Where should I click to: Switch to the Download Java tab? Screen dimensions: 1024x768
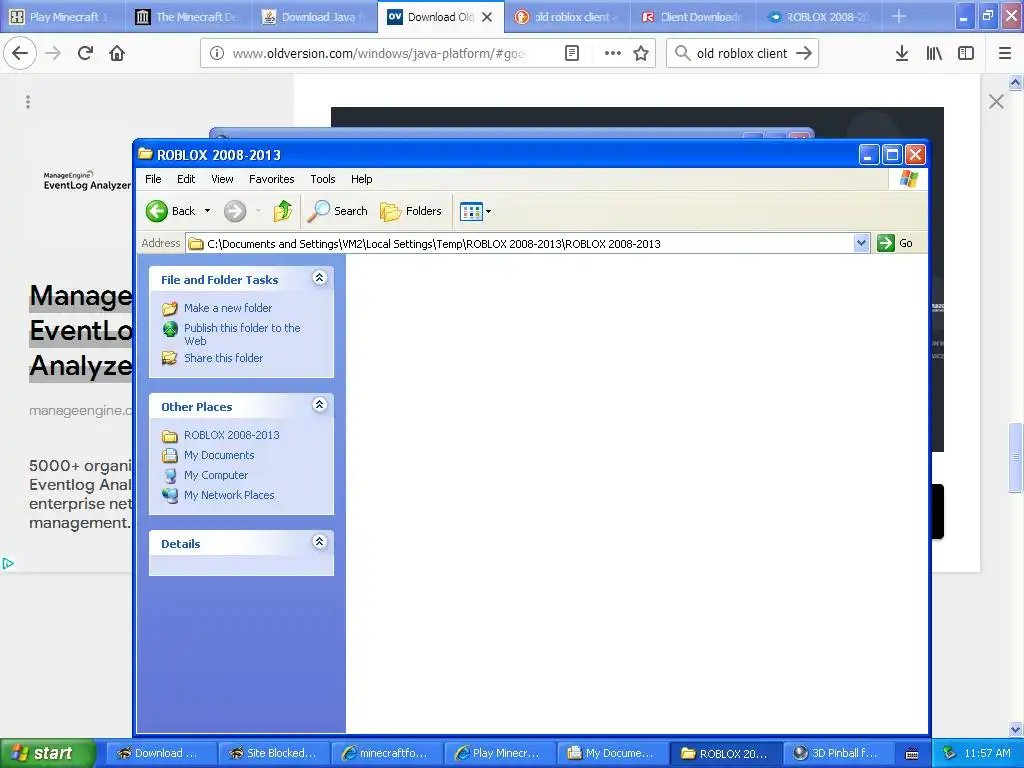pos(314,17)
